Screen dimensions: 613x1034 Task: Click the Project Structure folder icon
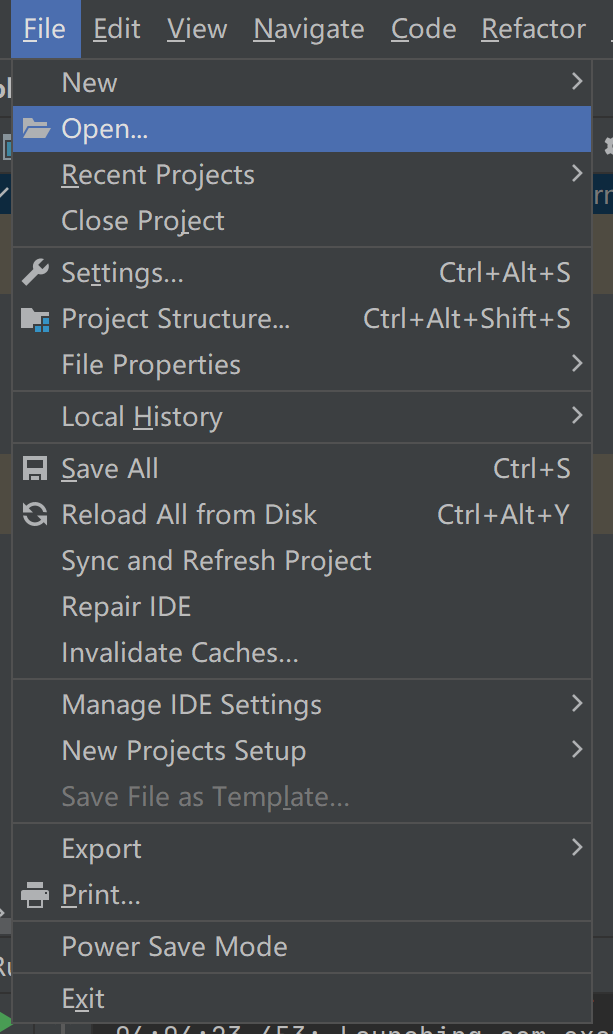[x=36, y=319]
